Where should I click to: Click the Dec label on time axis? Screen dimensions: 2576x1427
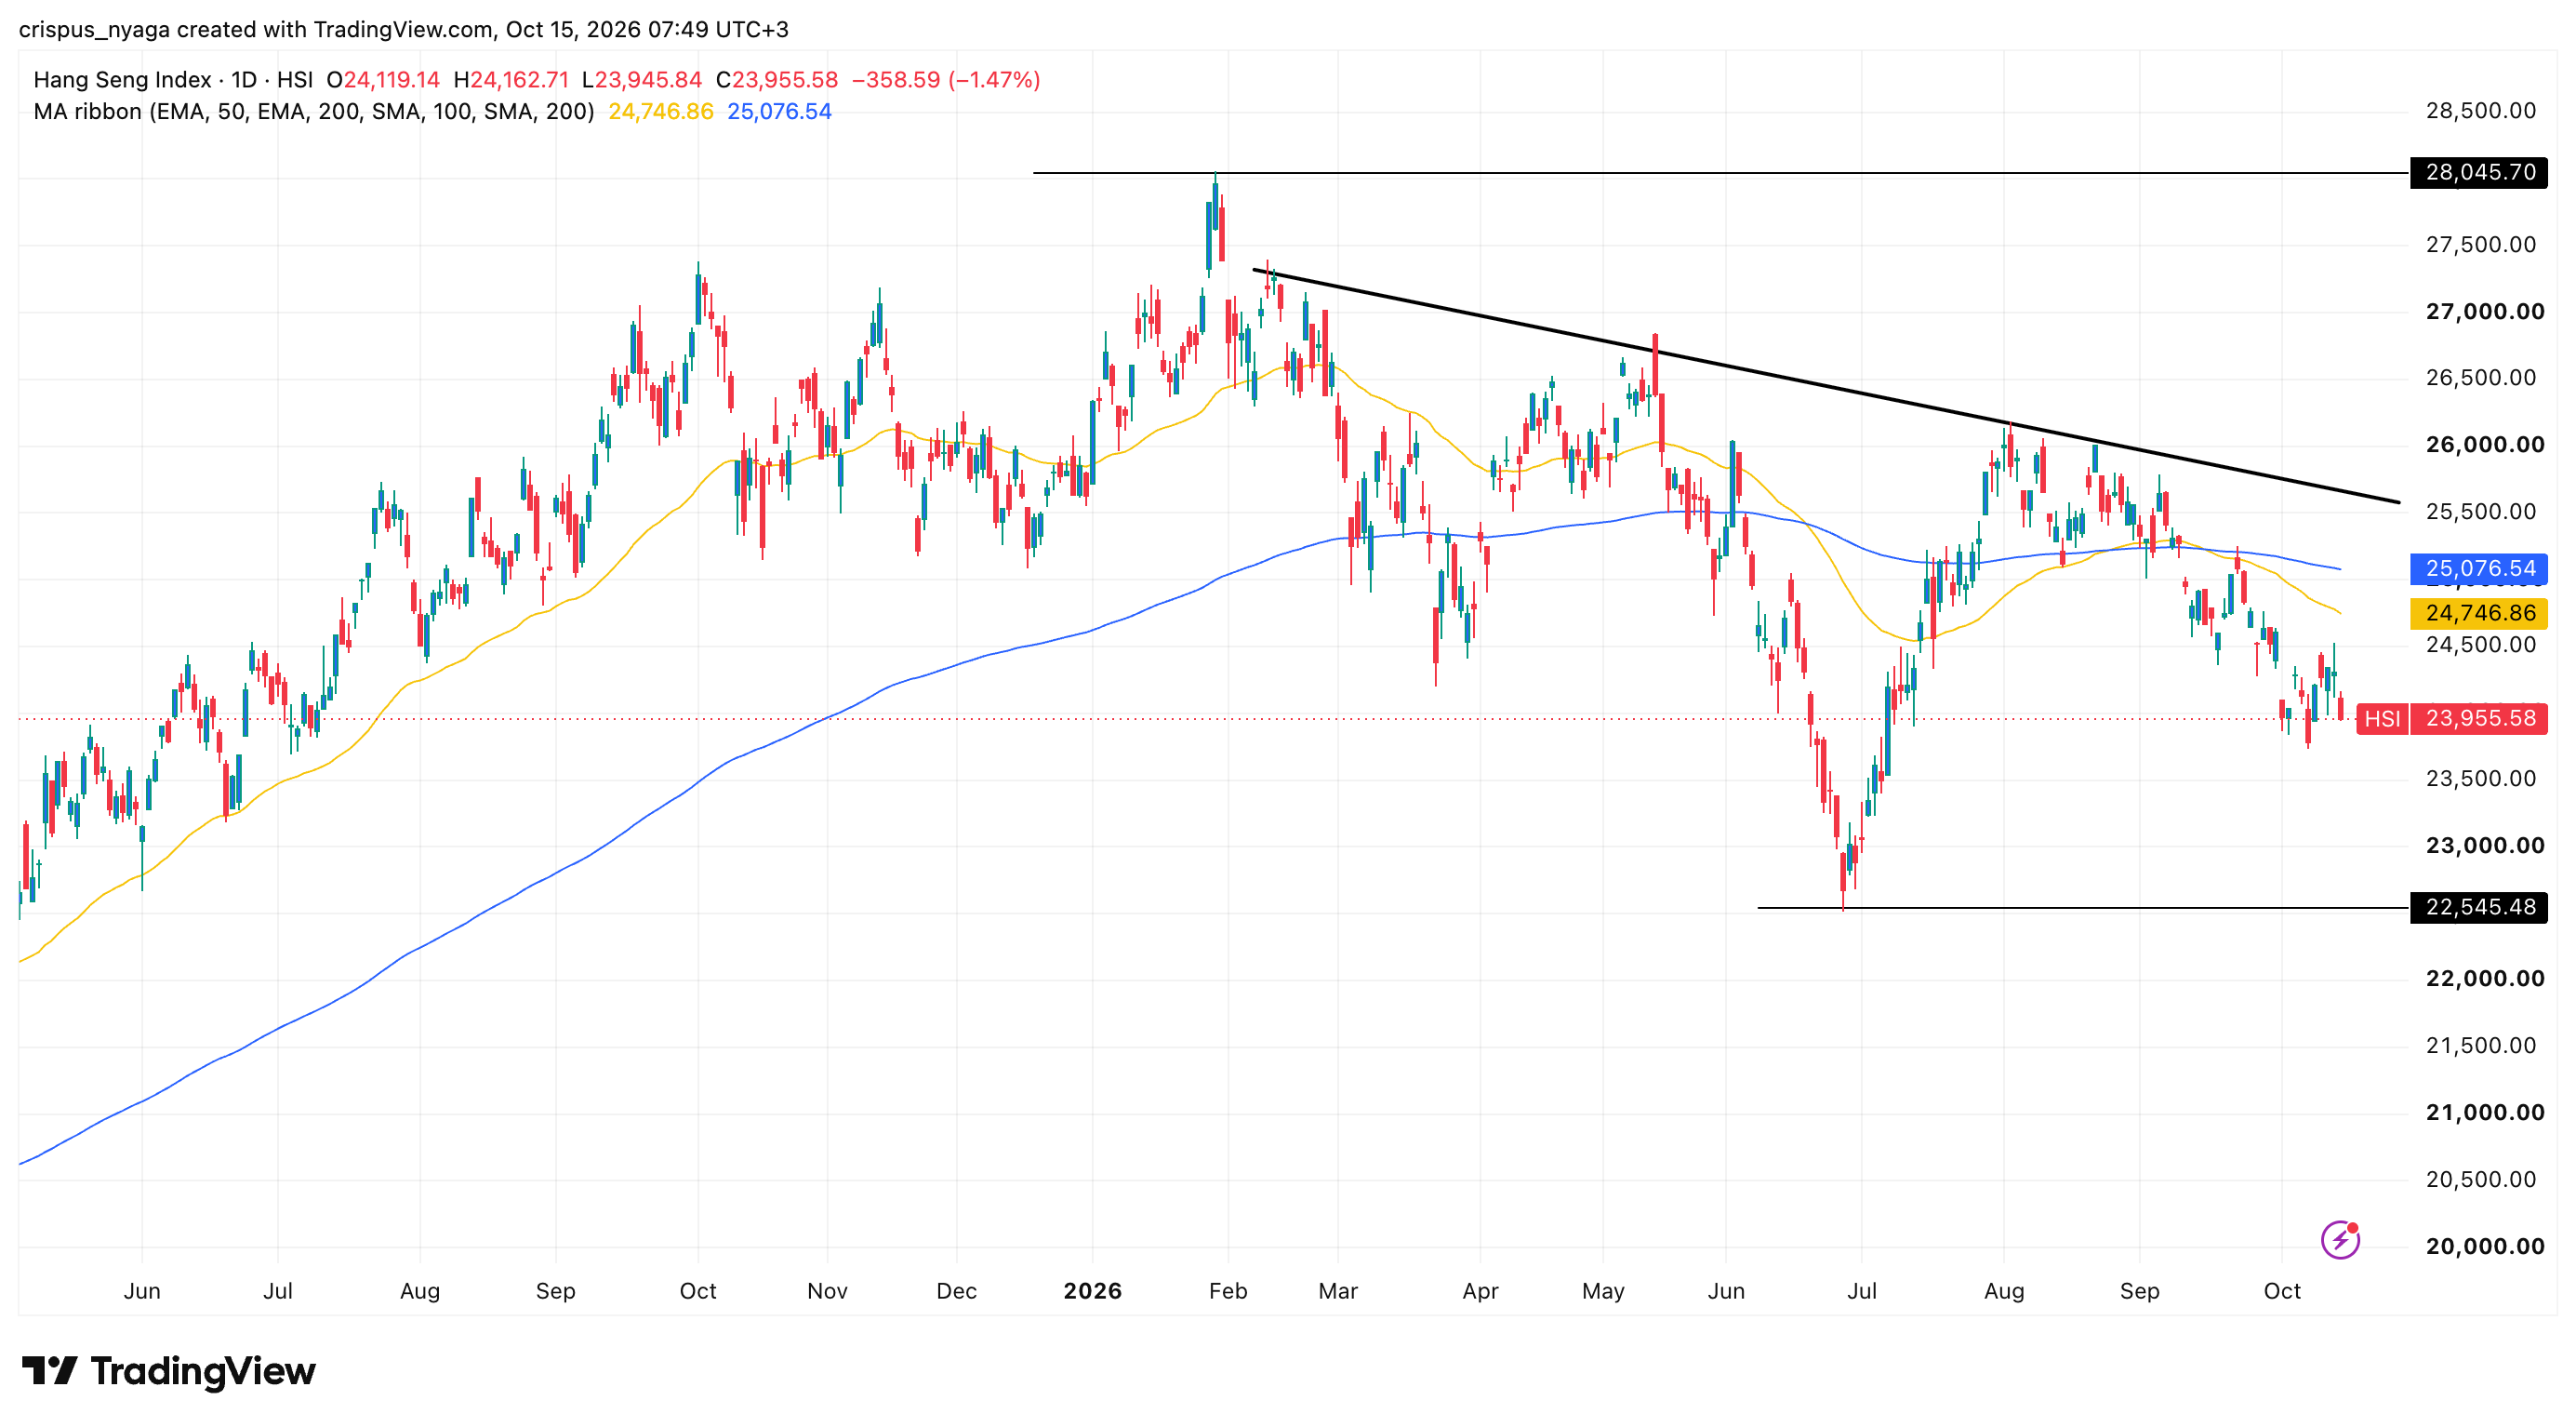956,1291
